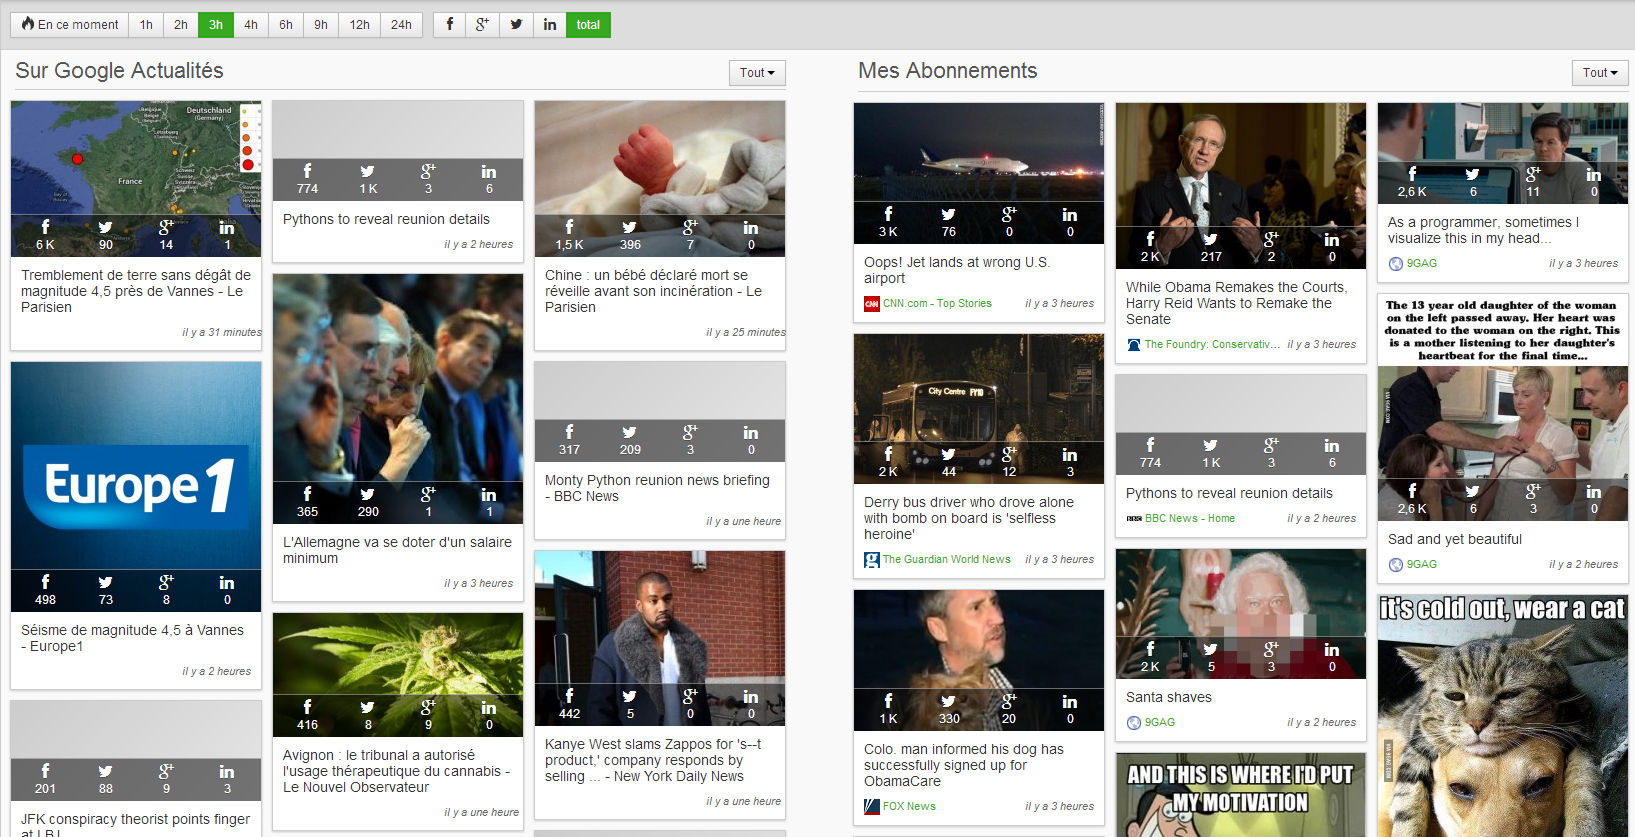The image size is (1635, 837).
Task: Click Twitter count 90 on Tremblement card
Action: 106,235
